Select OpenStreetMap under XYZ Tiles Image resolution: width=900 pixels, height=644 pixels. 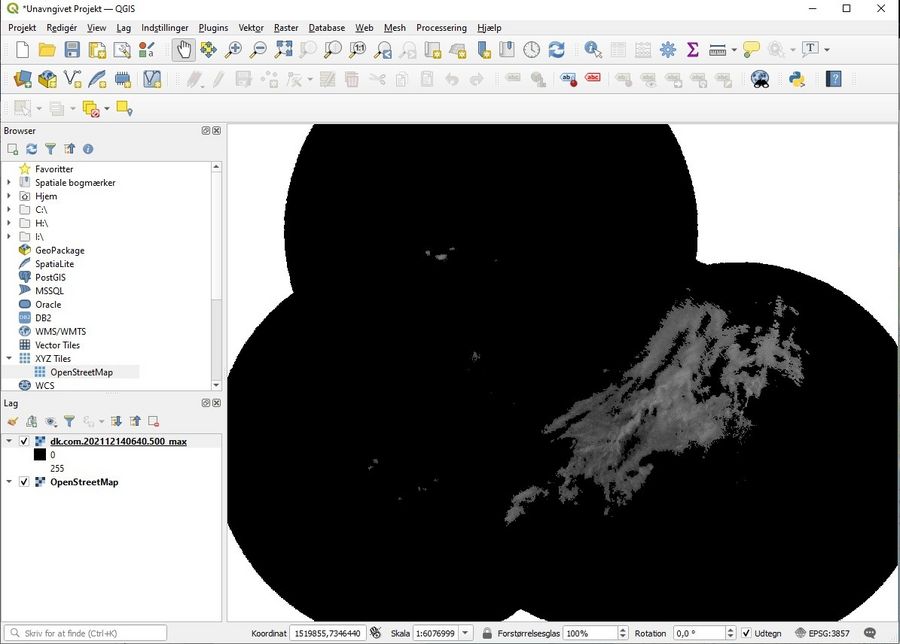[x=81, y=372]
